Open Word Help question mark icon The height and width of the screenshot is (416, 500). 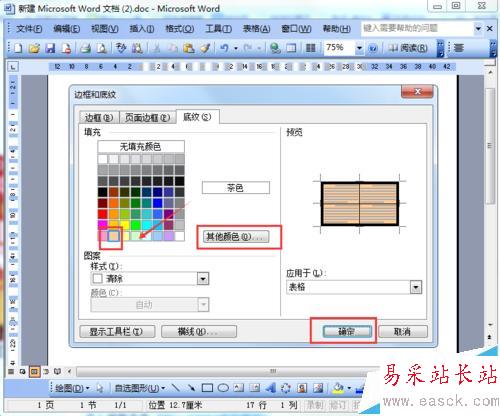[373, 48]
